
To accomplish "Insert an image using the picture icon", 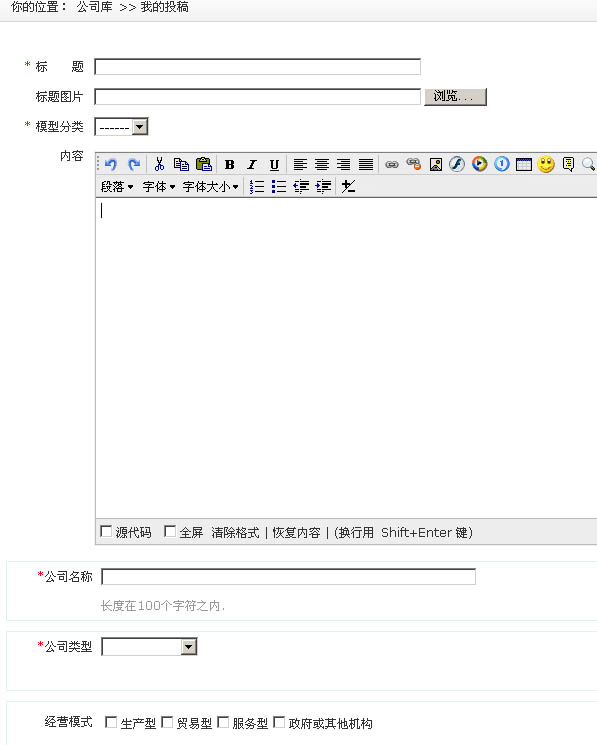I will point(436,164).
